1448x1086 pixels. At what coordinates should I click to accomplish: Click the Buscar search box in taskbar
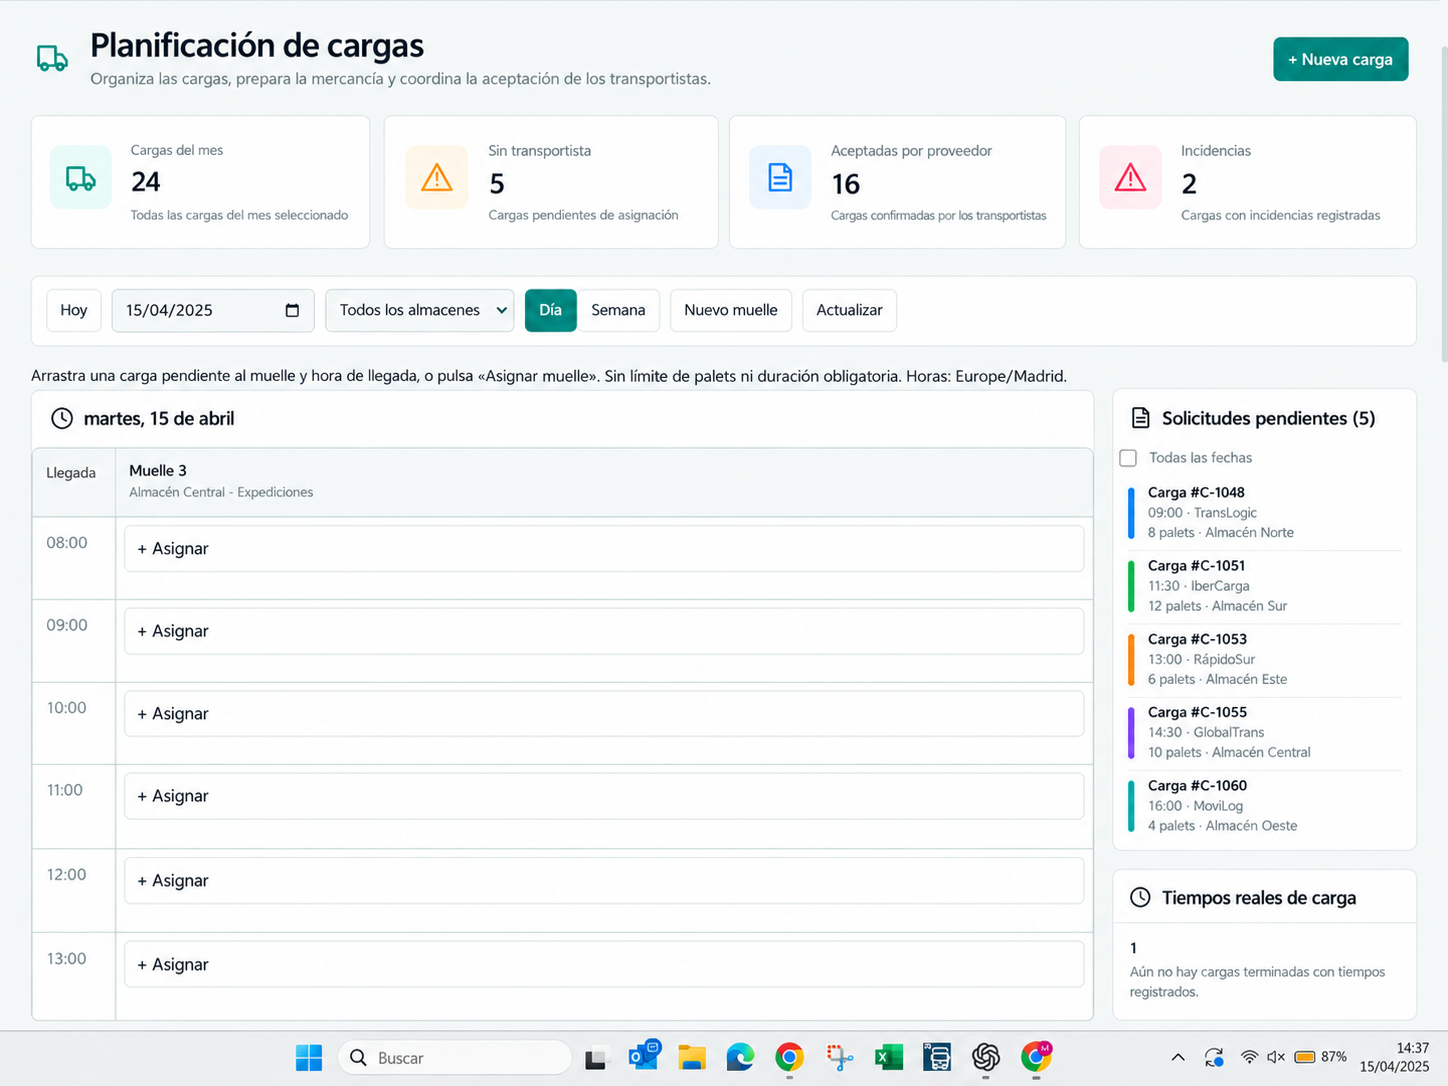pos(455,1057)
